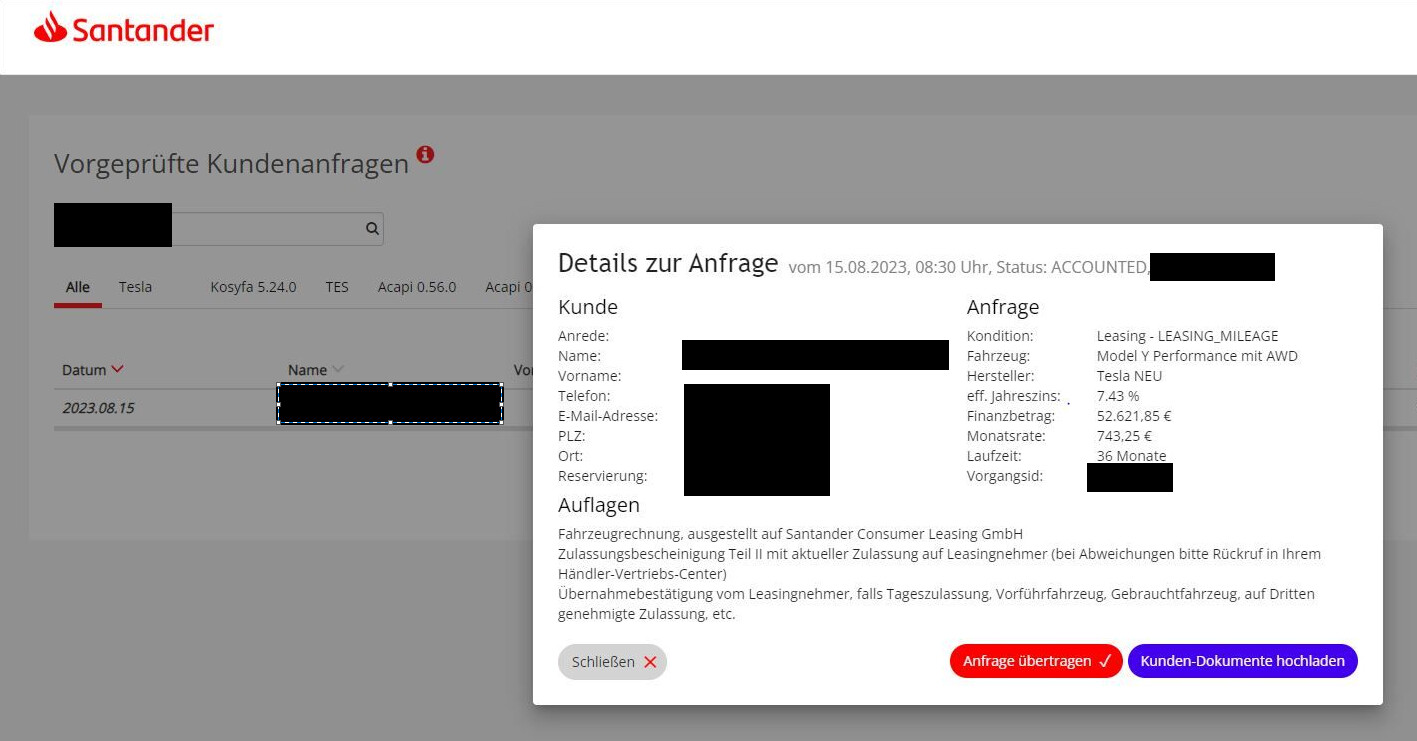The image size is (1417, 741).
Task: Click the Zulassungsbescheinigung Teil II requirement line
Action: click(939, 564)
